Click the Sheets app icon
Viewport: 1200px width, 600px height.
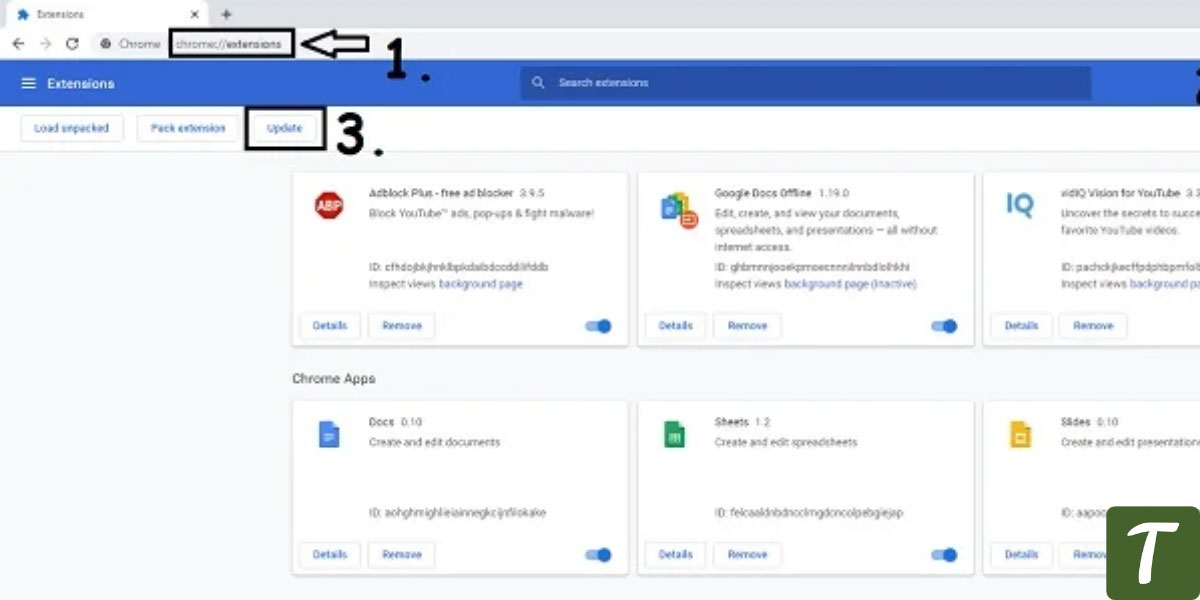(675, 435)
